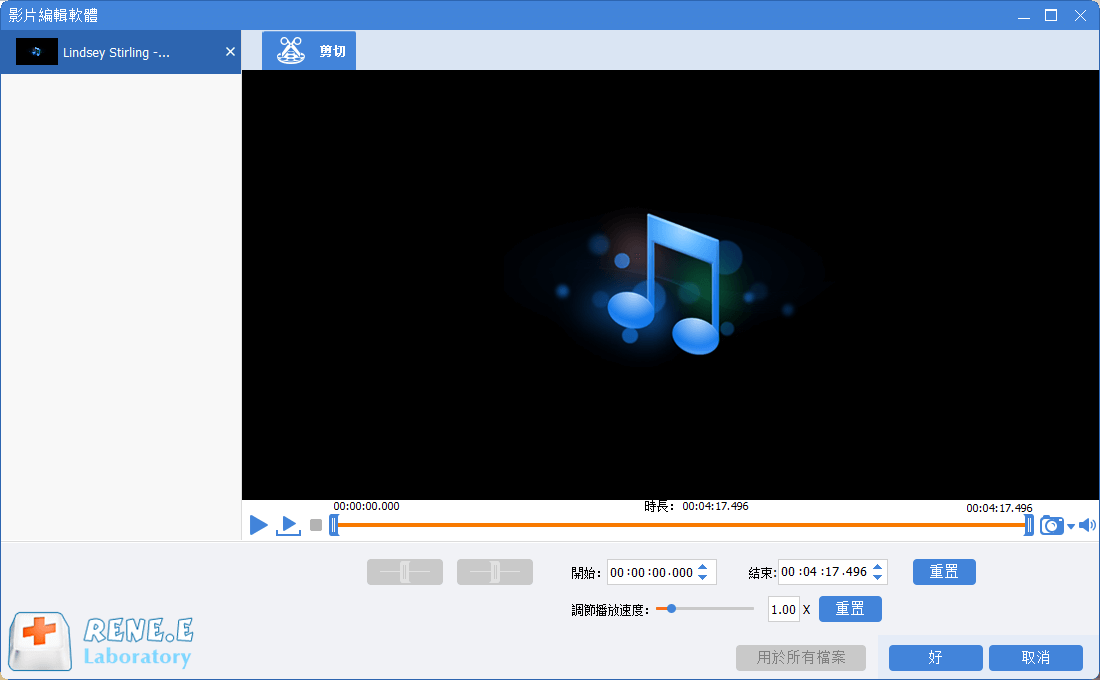Click the timeline end trim handle
Viewport: 1100px width, 680px height.
tap(1028, 525)
